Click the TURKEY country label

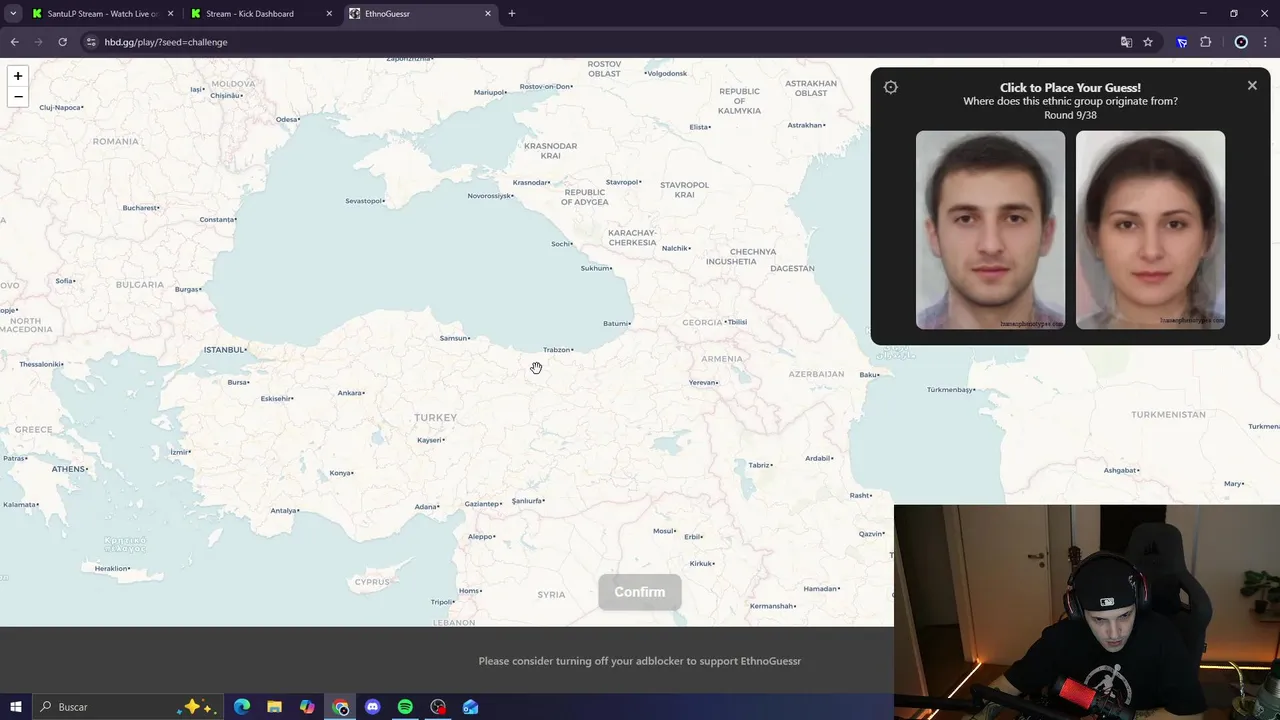coord(435,418)
